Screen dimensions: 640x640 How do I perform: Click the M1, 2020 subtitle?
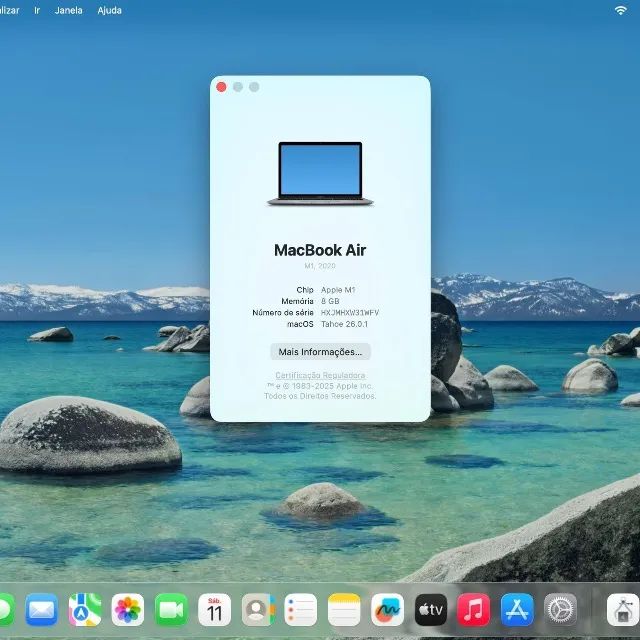320,266
